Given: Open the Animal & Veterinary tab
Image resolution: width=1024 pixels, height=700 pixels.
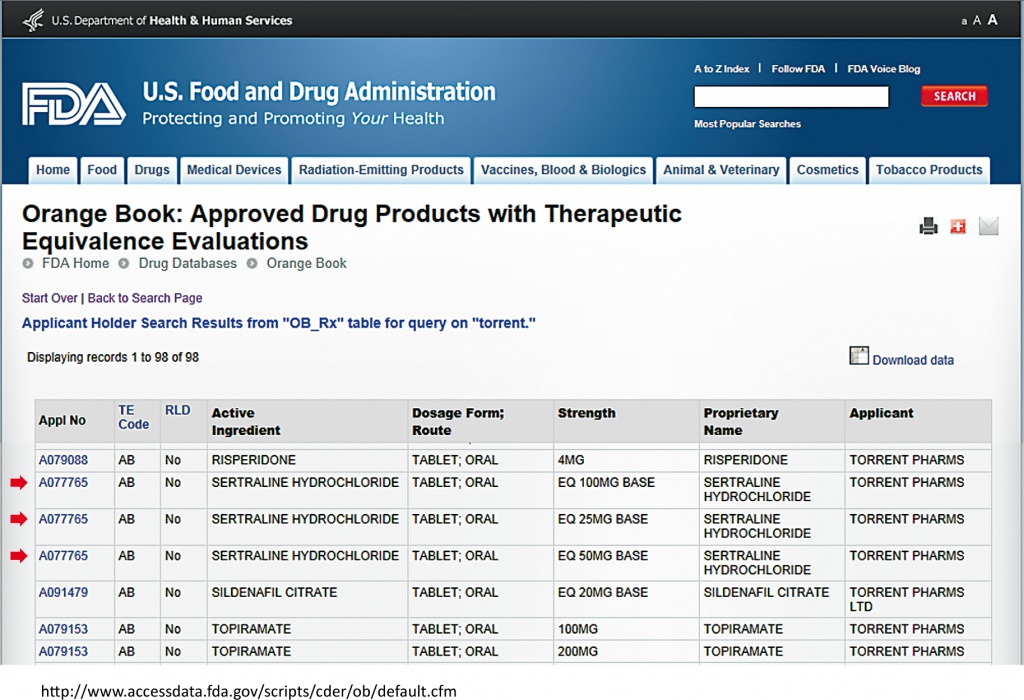Looking at the screenshot, I should click(721, 170).
